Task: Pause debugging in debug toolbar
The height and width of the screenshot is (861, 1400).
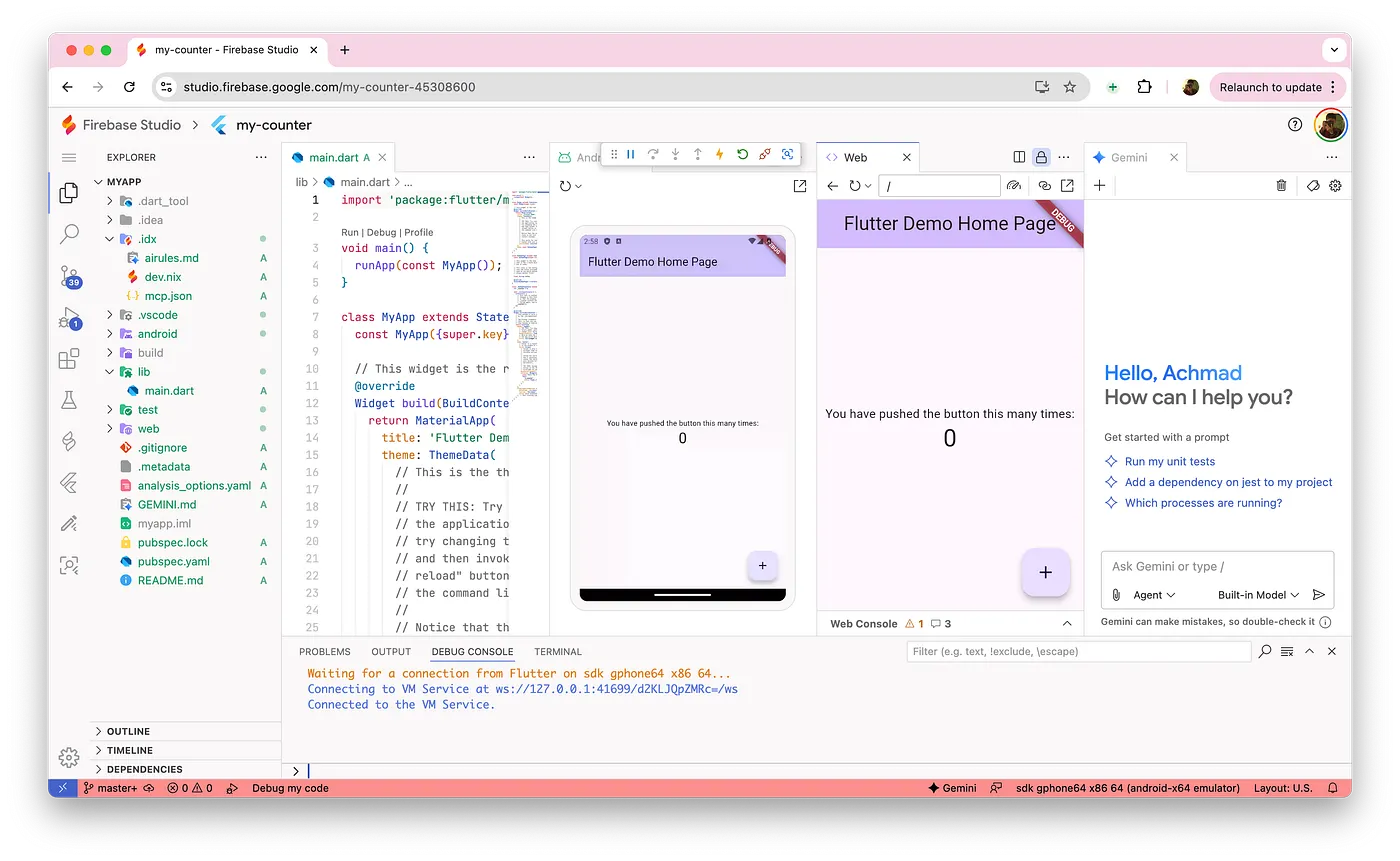Action: 631,154
